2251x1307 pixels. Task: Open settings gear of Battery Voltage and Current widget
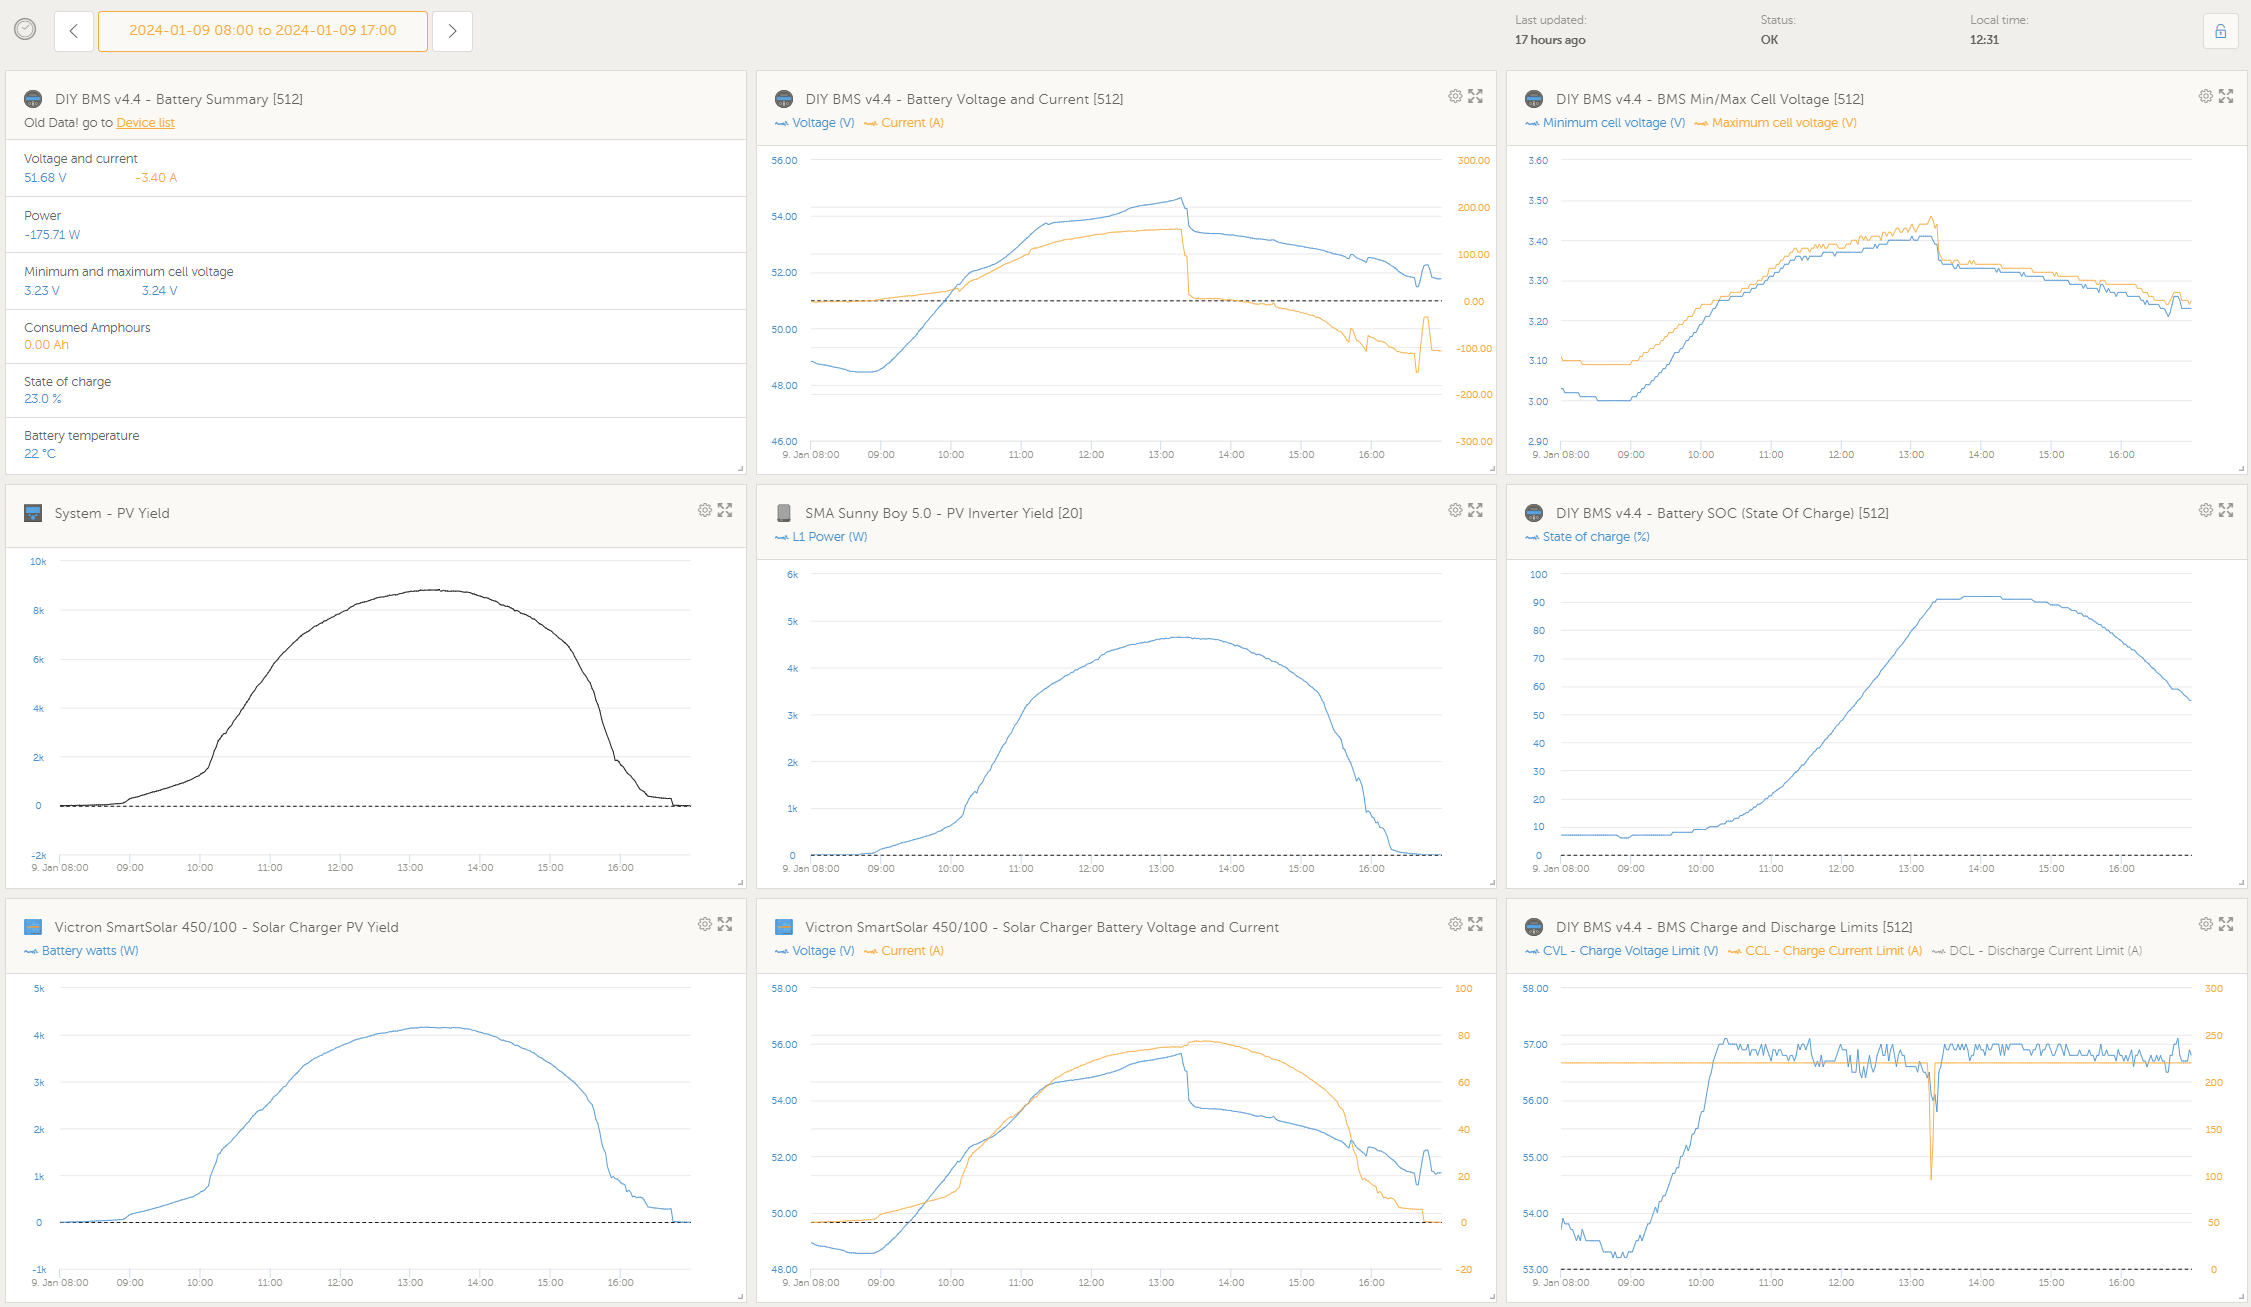[x=1455, y=96]
